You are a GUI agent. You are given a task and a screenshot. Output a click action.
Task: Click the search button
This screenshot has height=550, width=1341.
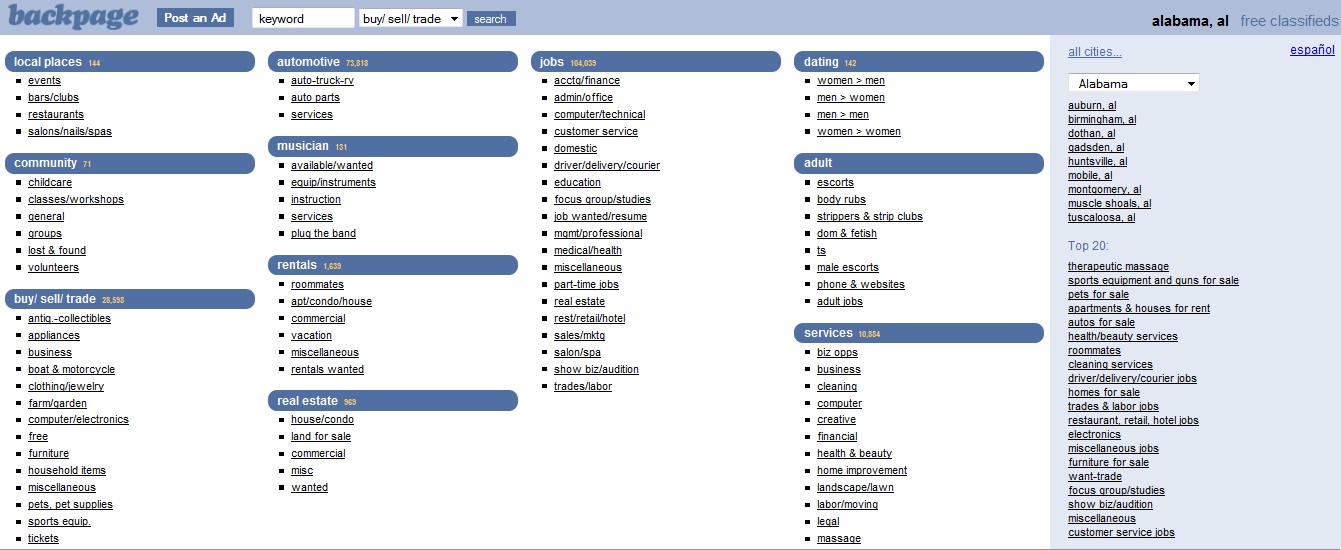point(490,19)
